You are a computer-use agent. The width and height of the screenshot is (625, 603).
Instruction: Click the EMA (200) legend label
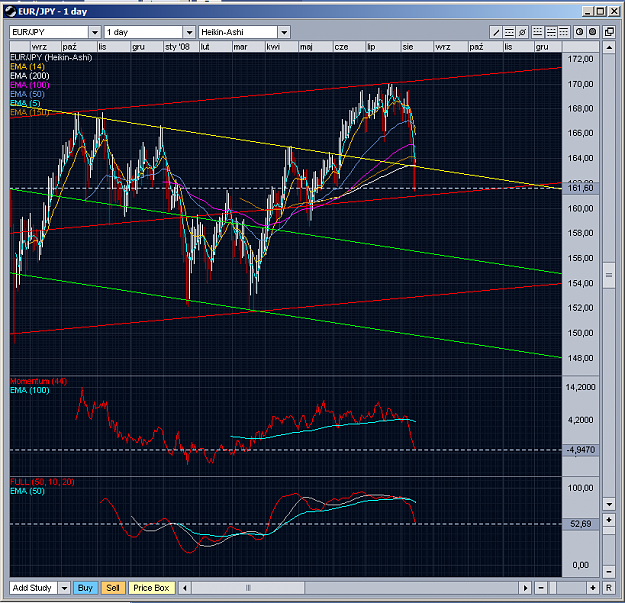click(x=30, y=76)
